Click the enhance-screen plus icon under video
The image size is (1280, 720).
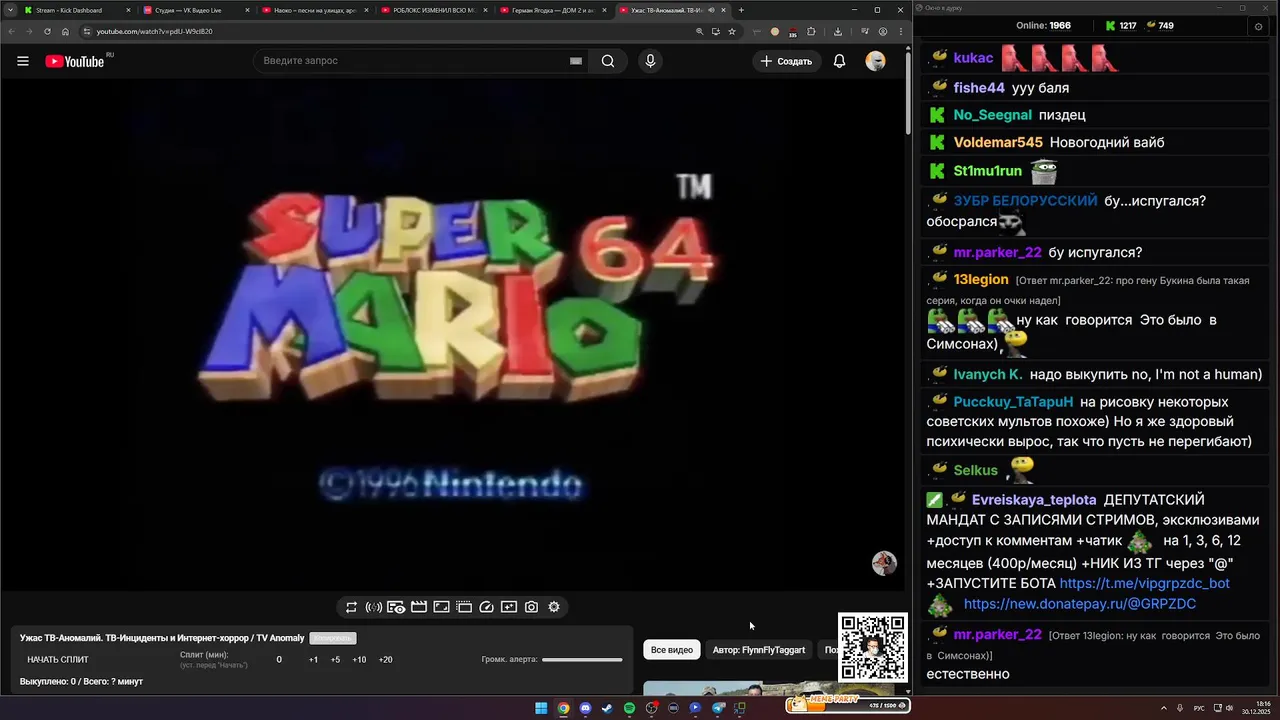509,607
